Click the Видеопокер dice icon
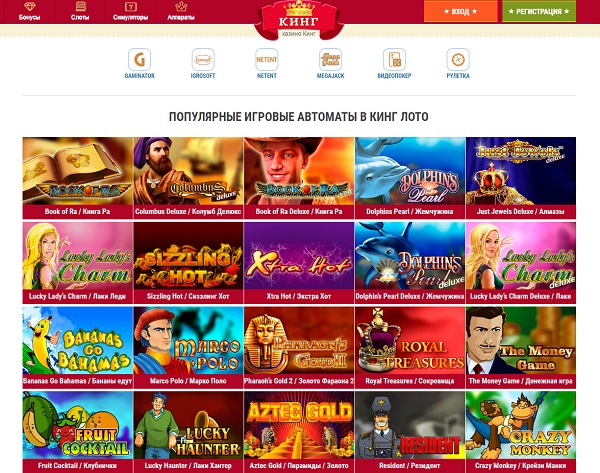600x473 pixels. pos(394,59)
